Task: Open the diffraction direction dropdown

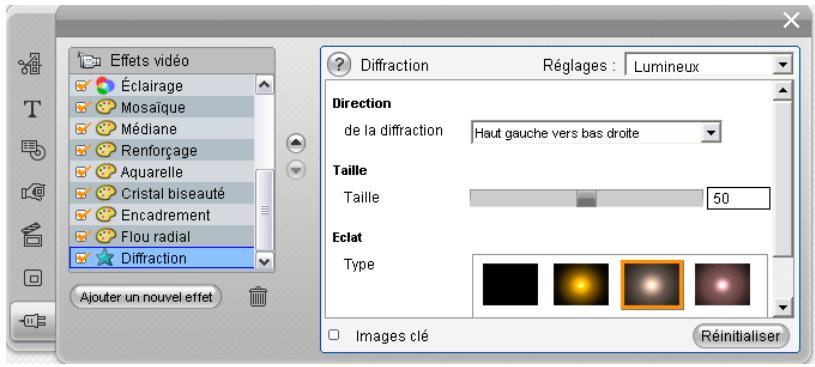Action: [x=711, y=133]
